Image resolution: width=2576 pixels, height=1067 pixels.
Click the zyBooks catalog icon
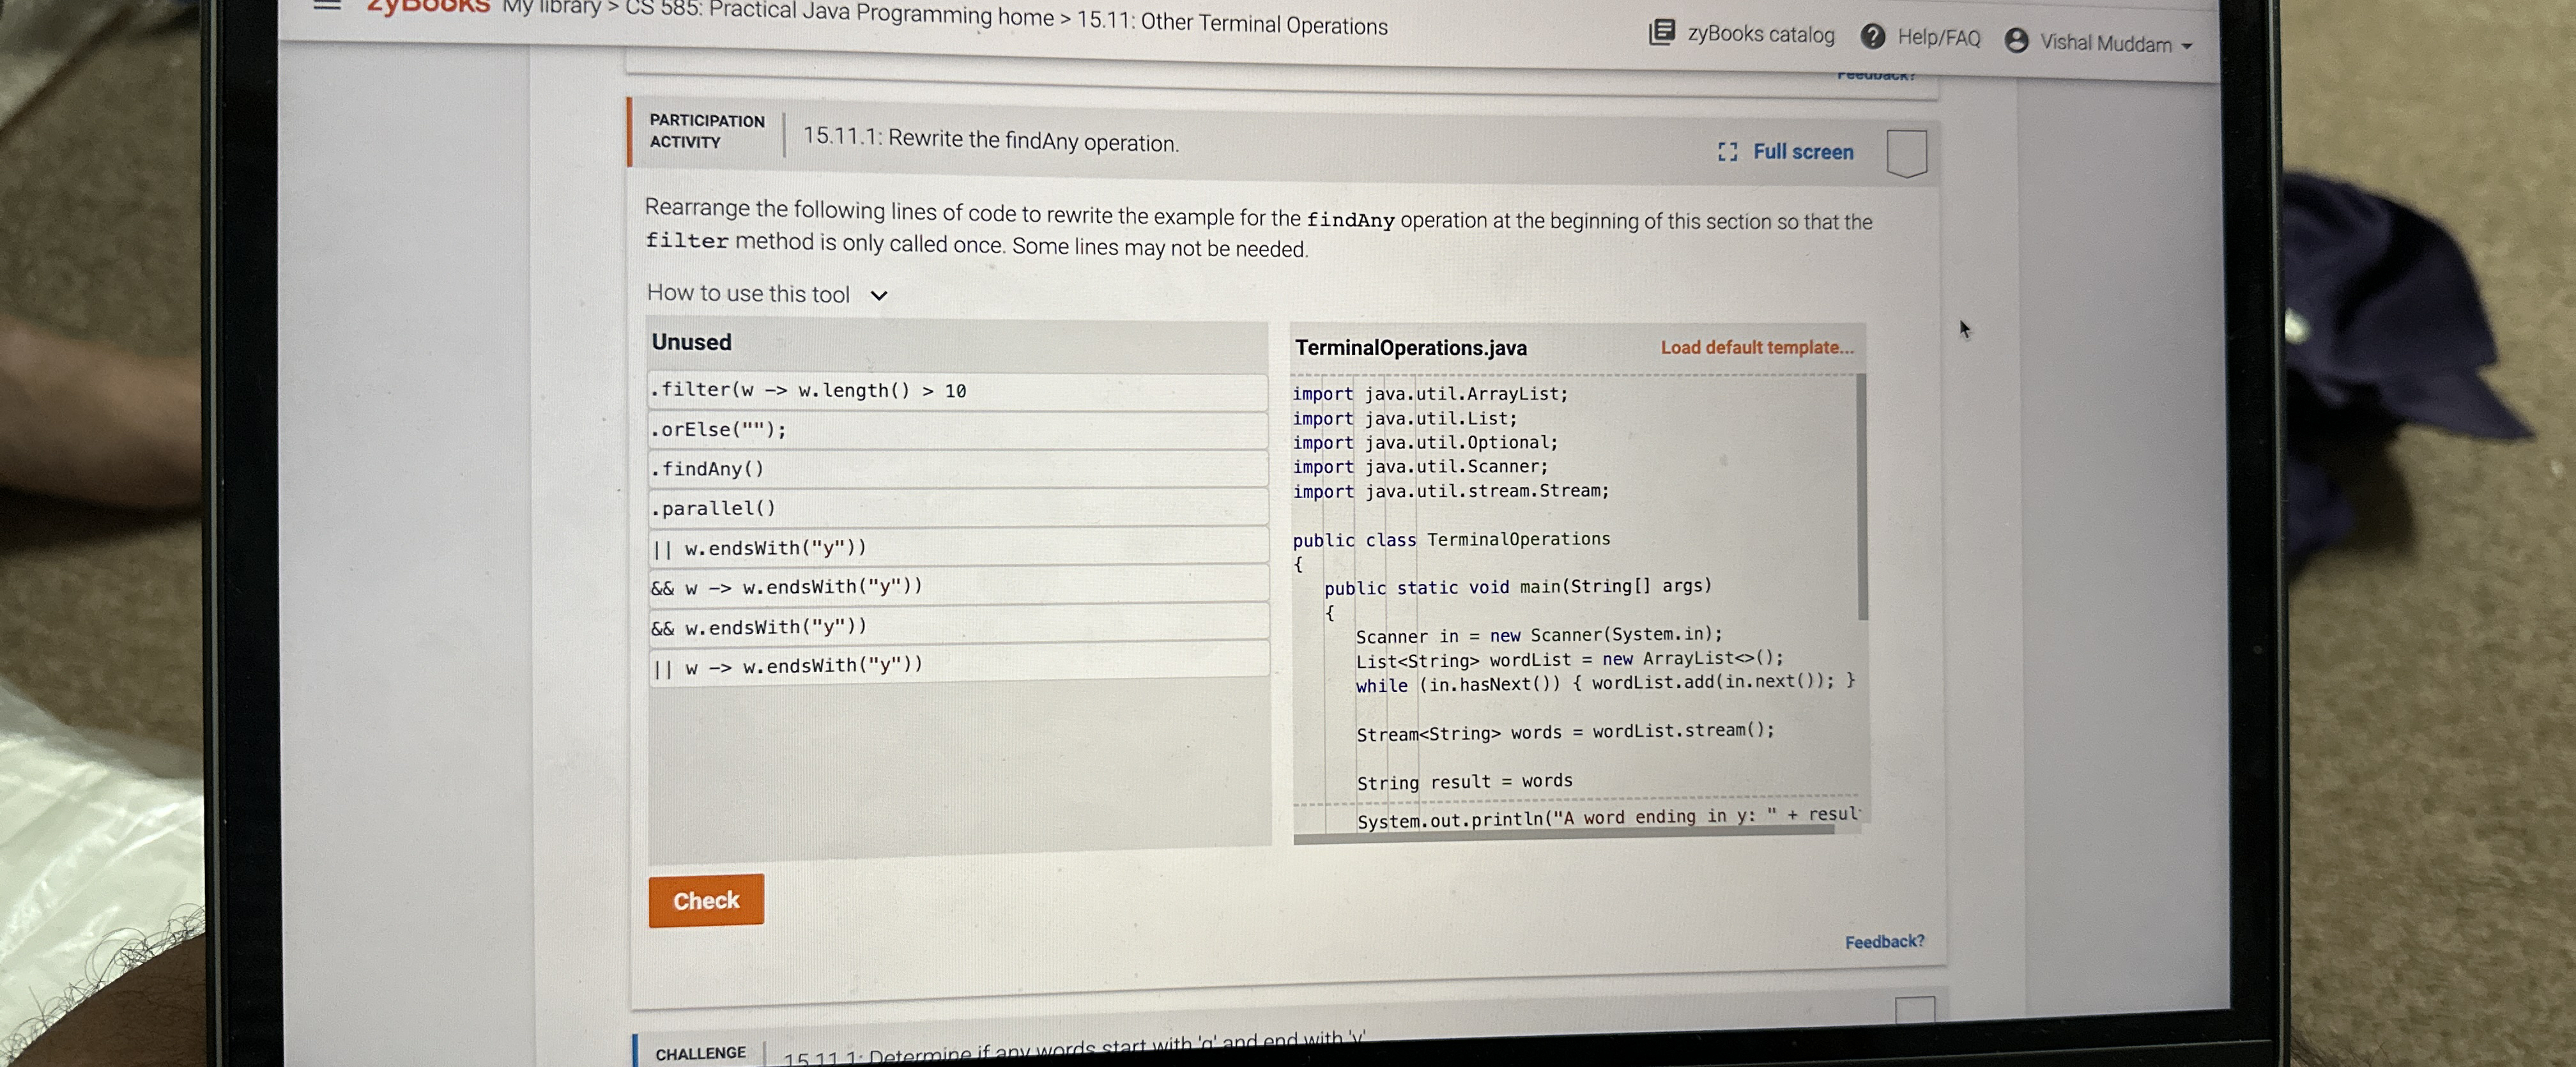pyautogui.click(x=1661, y=32)
